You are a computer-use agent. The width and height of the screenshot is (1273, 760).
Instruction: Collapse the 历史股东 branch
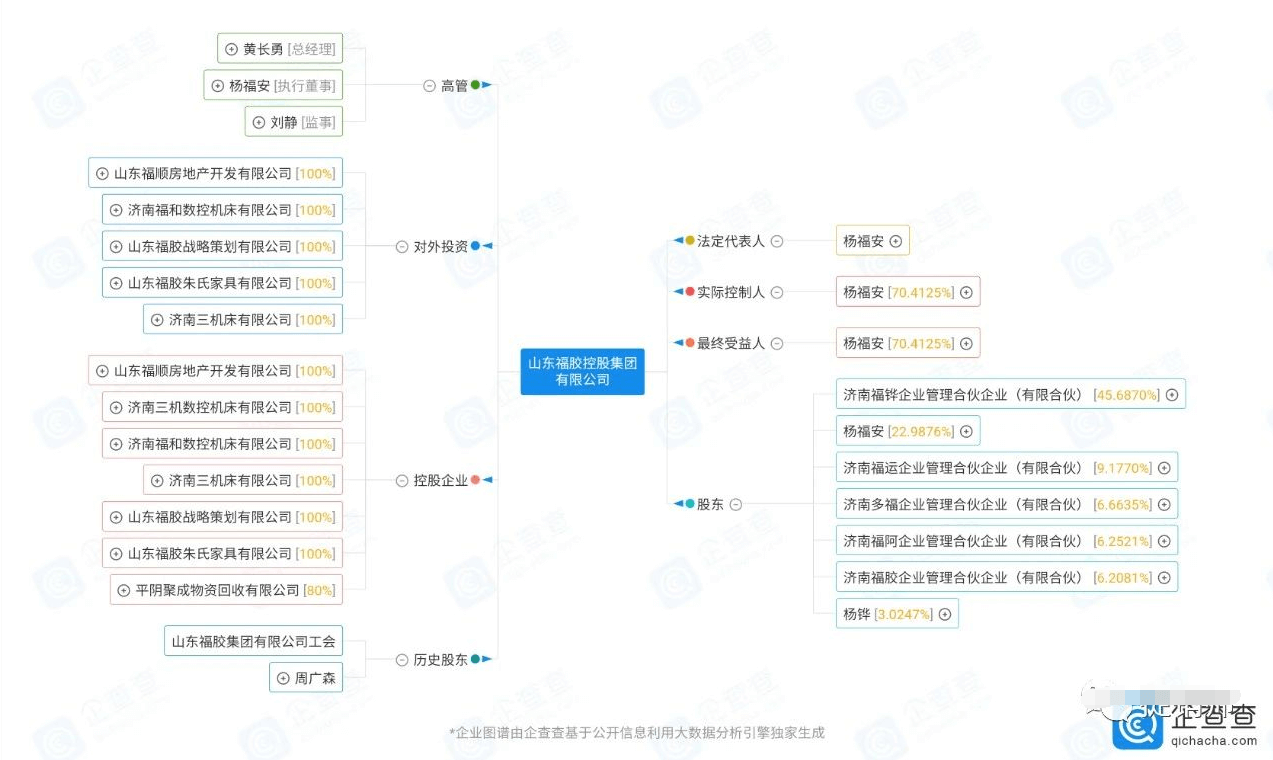(x=402, y=660)
